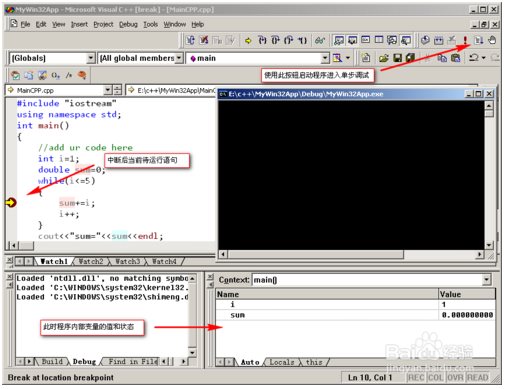Viewport: 505px width, 389px height.
Task: Click the Stop Debugging icon
Action: 204,40
